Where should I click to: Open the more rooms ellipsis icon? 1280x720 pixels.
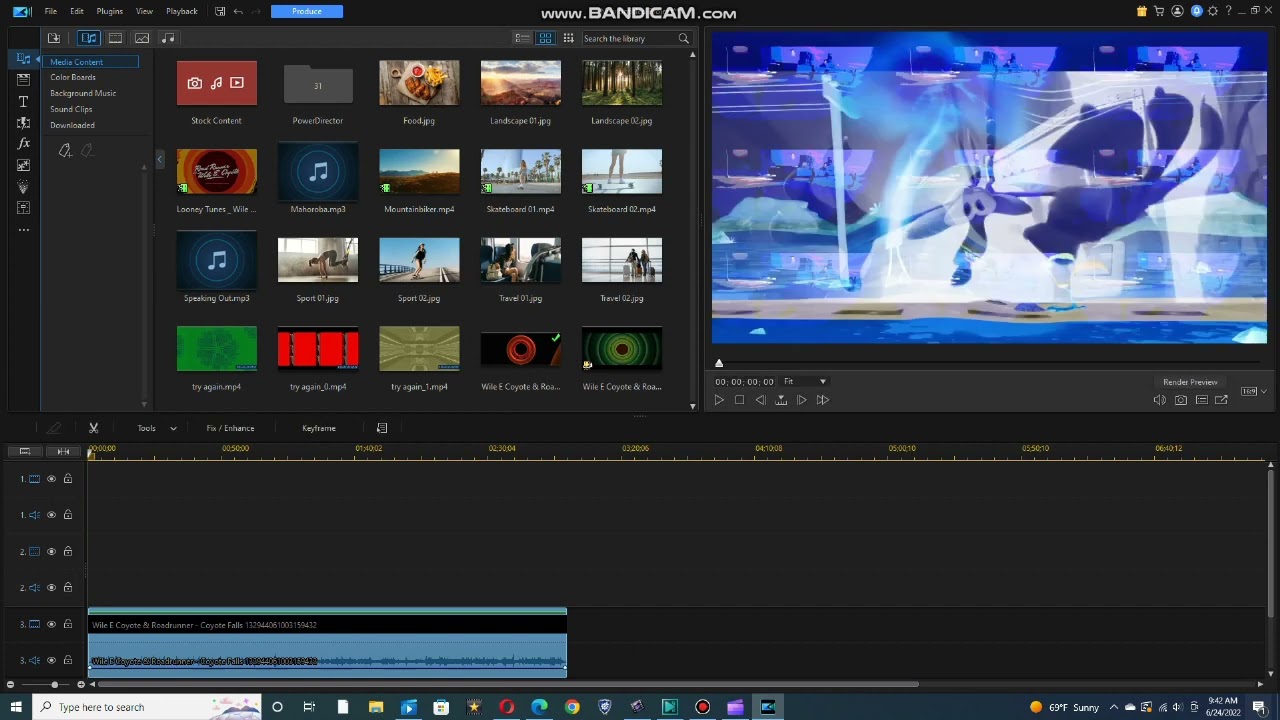click(x=23, y=230)
